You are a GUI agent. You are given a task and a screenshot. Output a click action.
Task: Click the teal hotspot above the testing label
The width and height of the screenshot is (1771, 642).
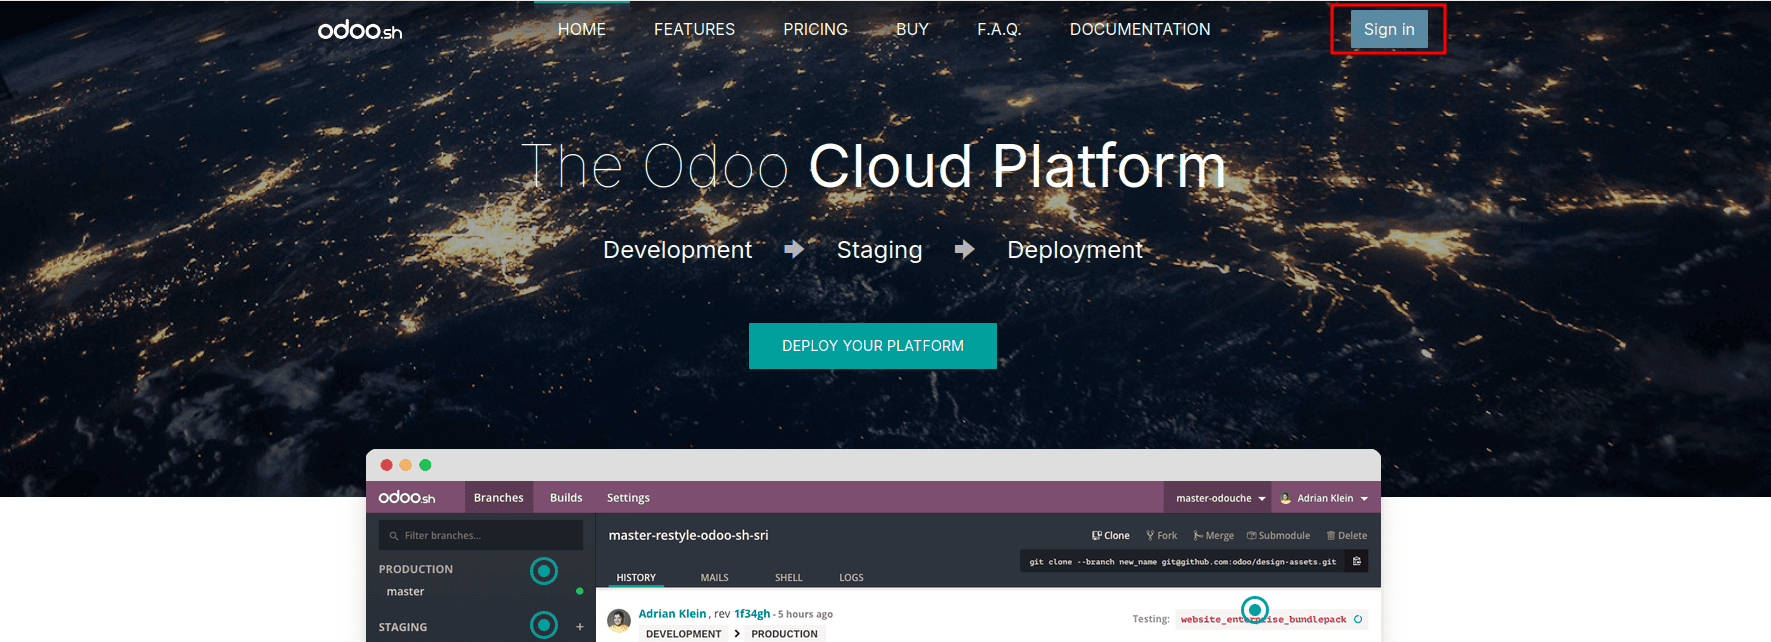tap(1255, 609)
